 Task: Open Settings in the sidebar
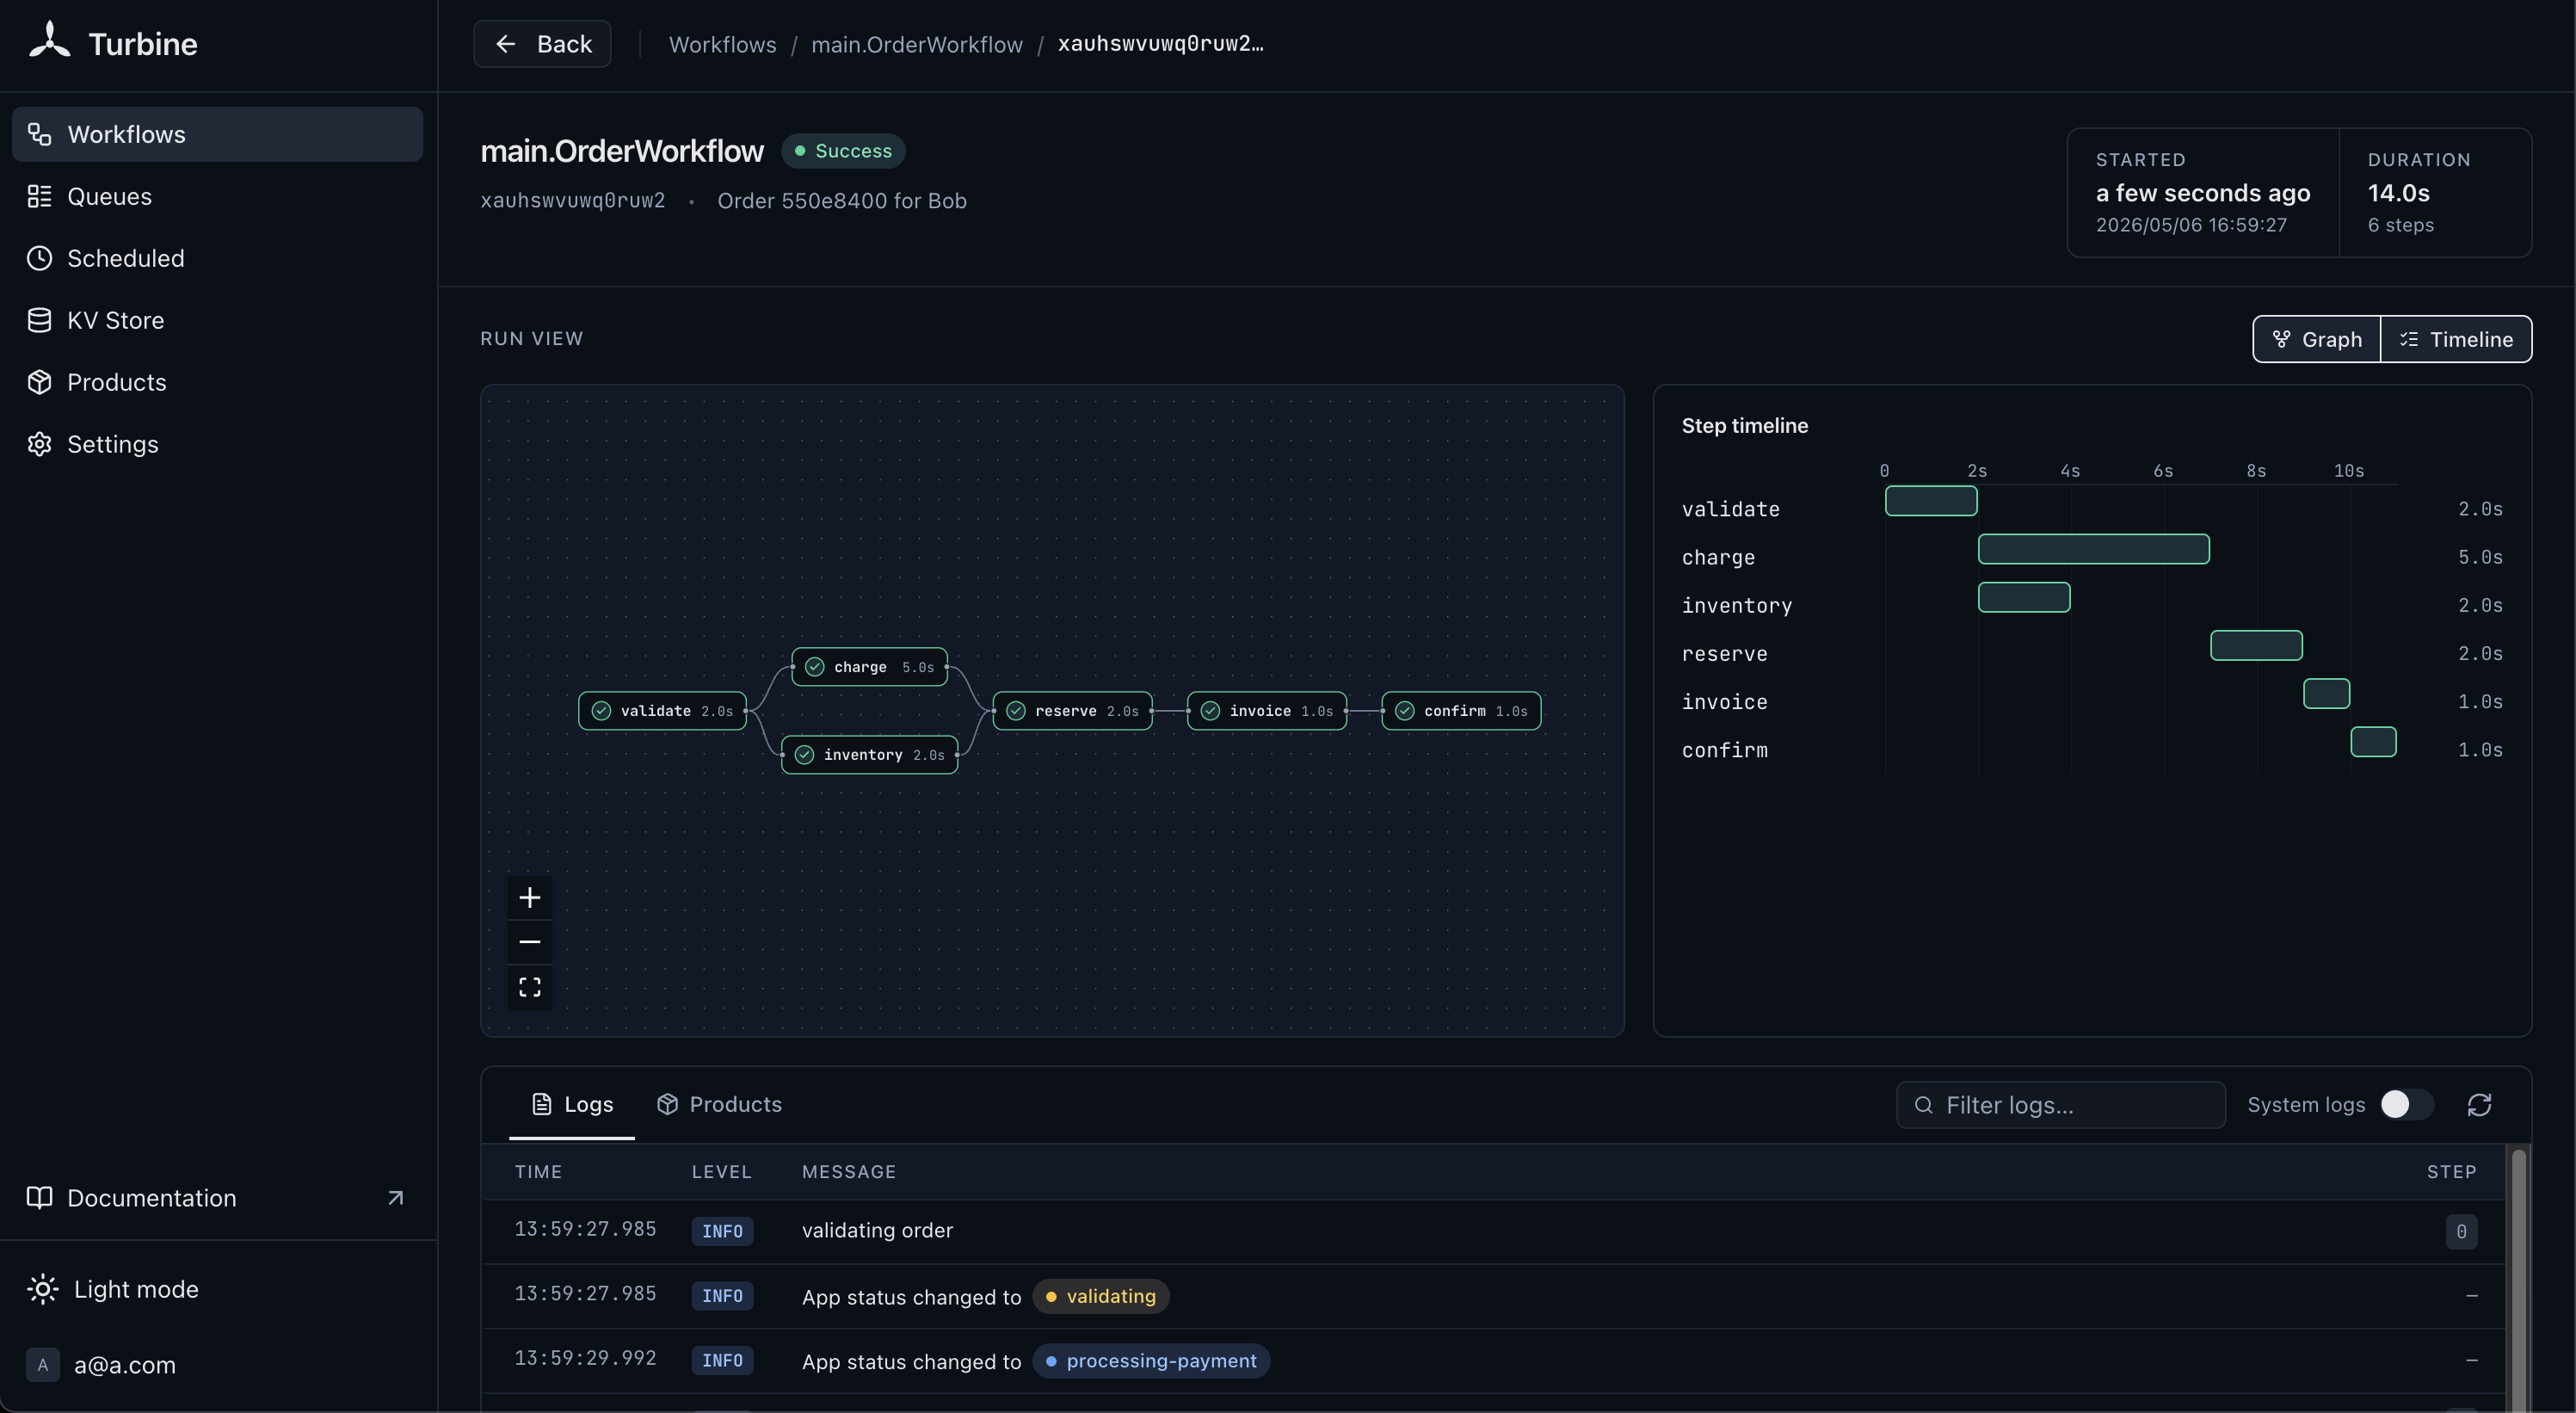pyautogui.click(x=217, y=444)
